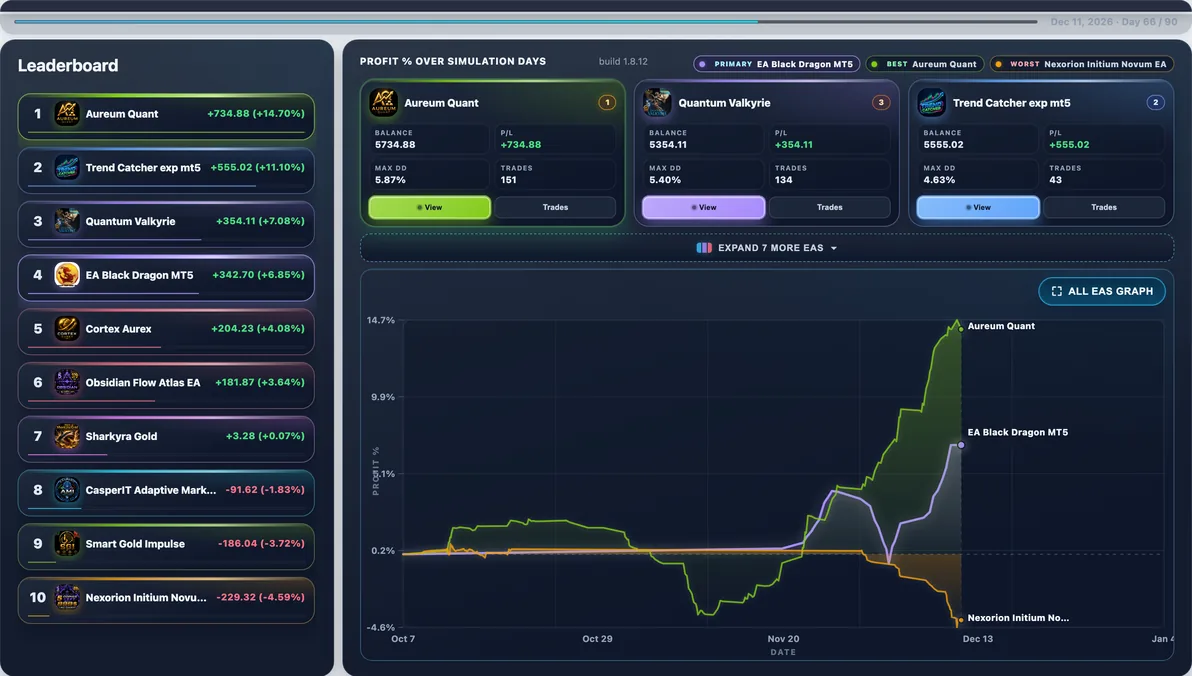
Task: Click Nexorion Initium endpoint marker on chart
Action: 961,620
